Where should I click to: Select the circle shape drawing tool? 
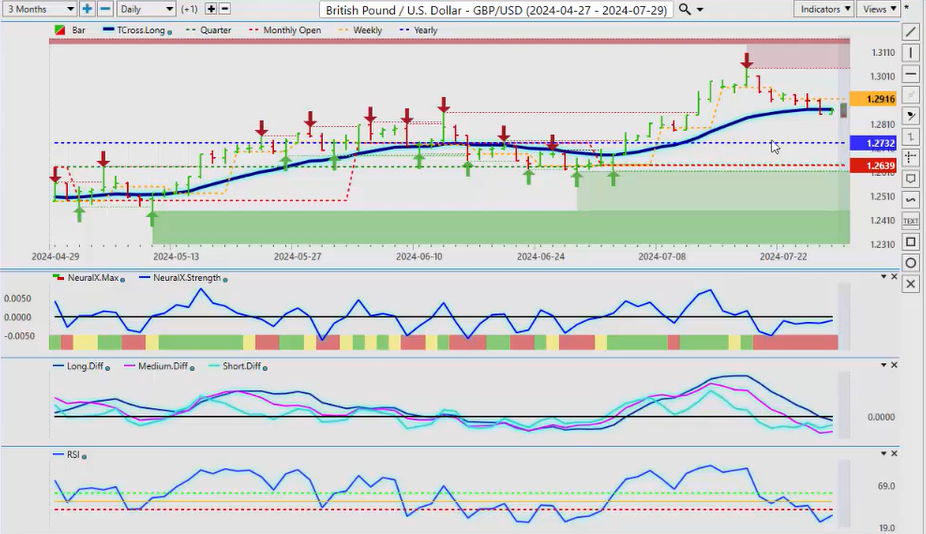(910, 263)
